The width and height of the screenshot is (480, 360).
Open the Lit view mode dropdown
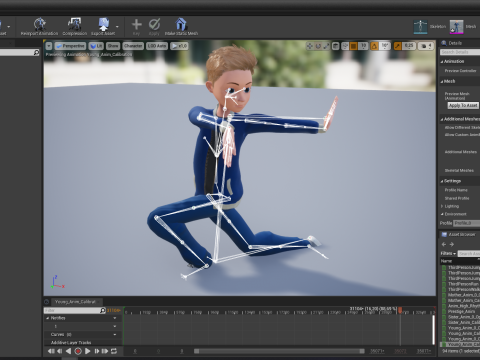click(96, 46)
